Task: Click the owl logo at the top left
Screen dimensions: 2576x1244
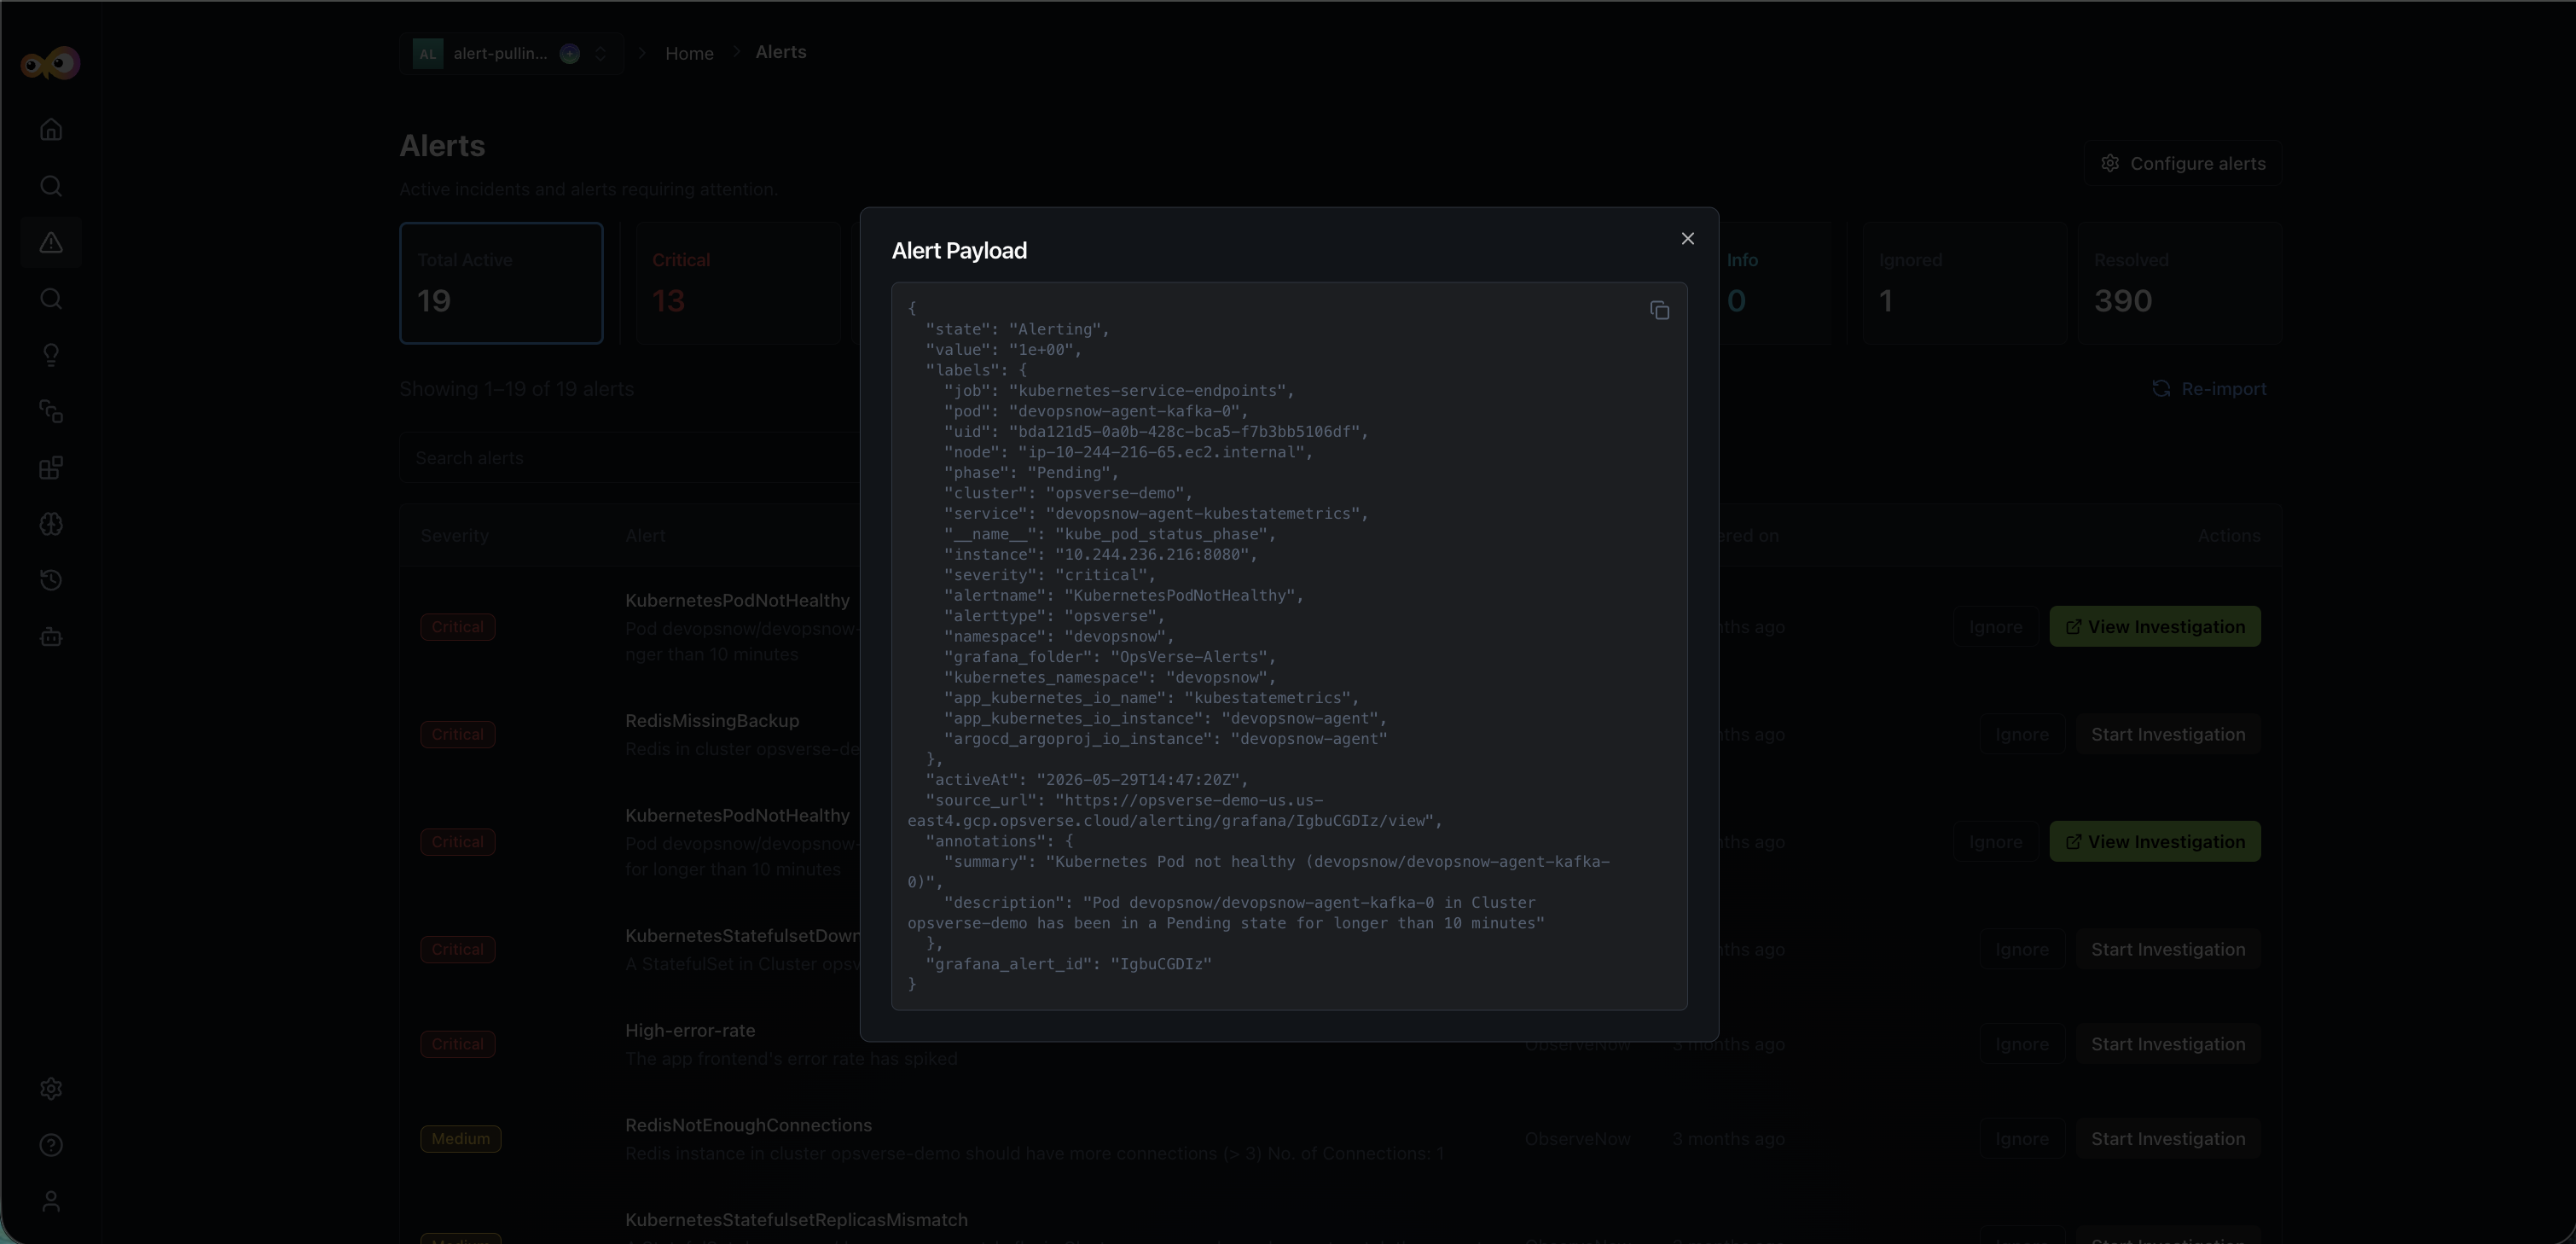Action: (x=50, y=64)
